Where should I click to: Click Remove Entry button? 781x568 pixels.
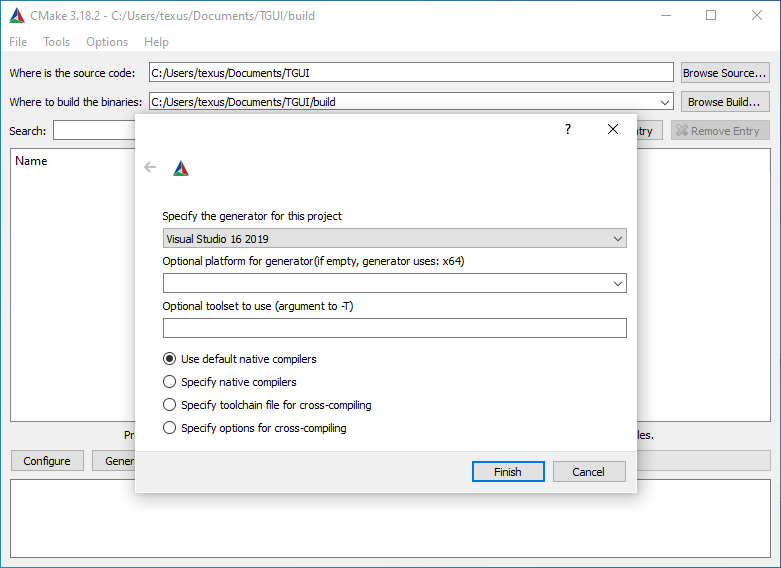[x=720, y=131]
